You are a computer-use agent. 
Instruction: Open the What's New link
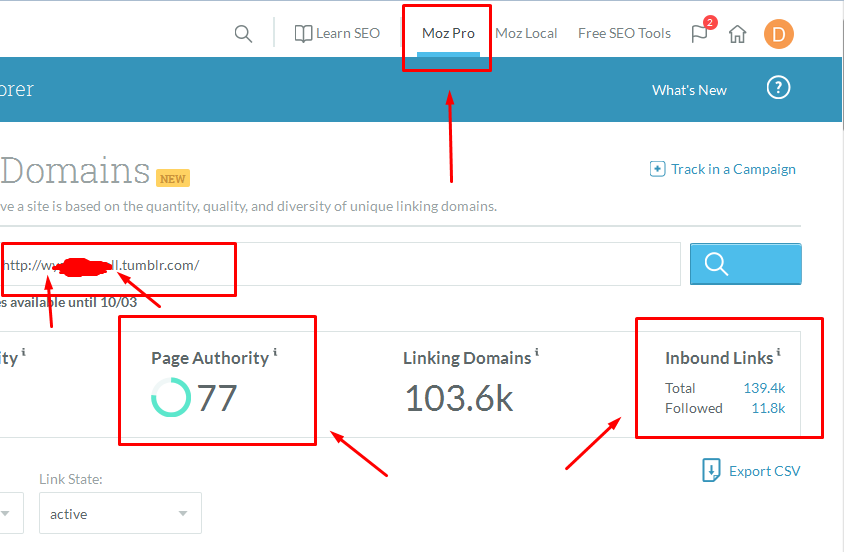690,90
